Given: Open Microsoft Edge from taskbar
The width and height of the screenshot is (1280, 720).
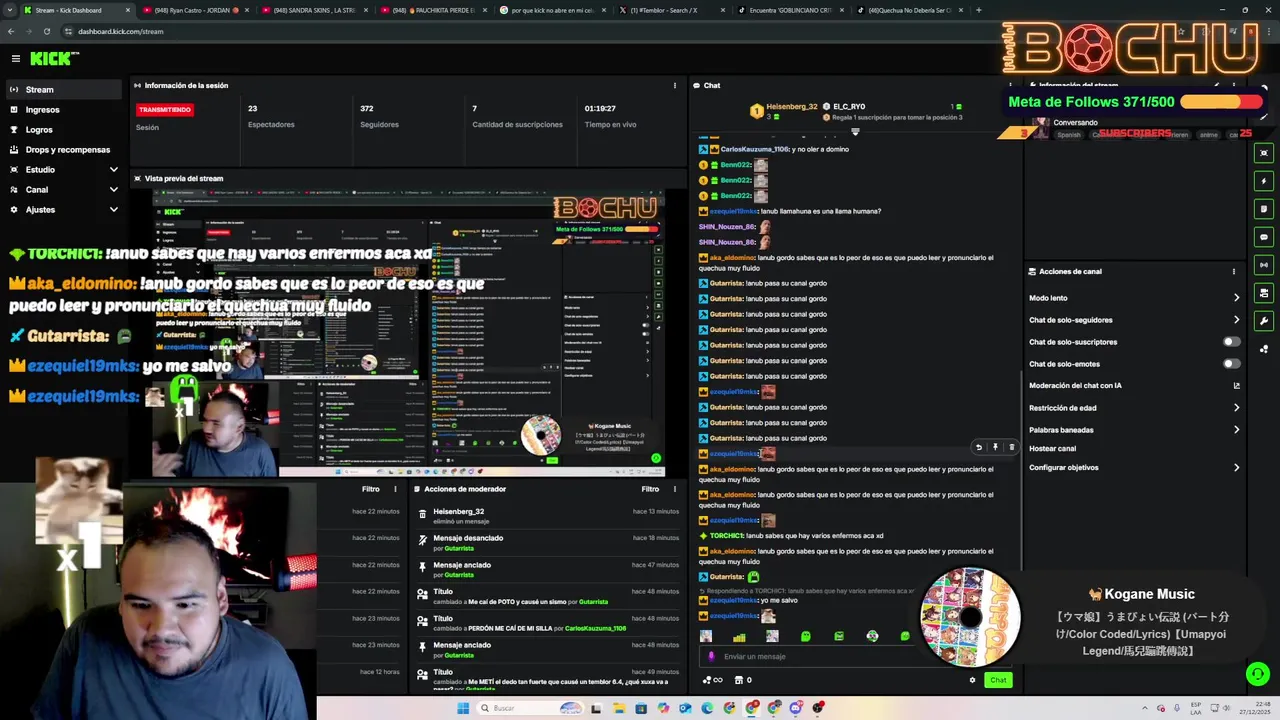Looking at the screenshot, I should 707,708.
